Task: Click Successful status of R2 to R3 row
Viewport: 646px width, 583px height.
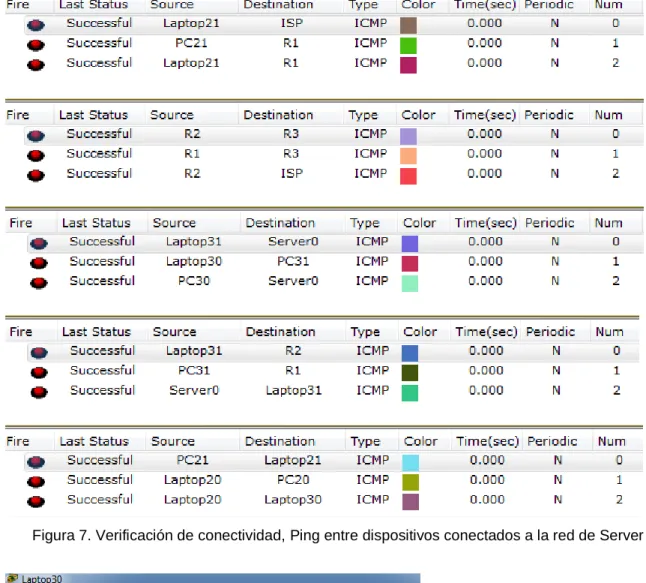Action: pos(99,133)
